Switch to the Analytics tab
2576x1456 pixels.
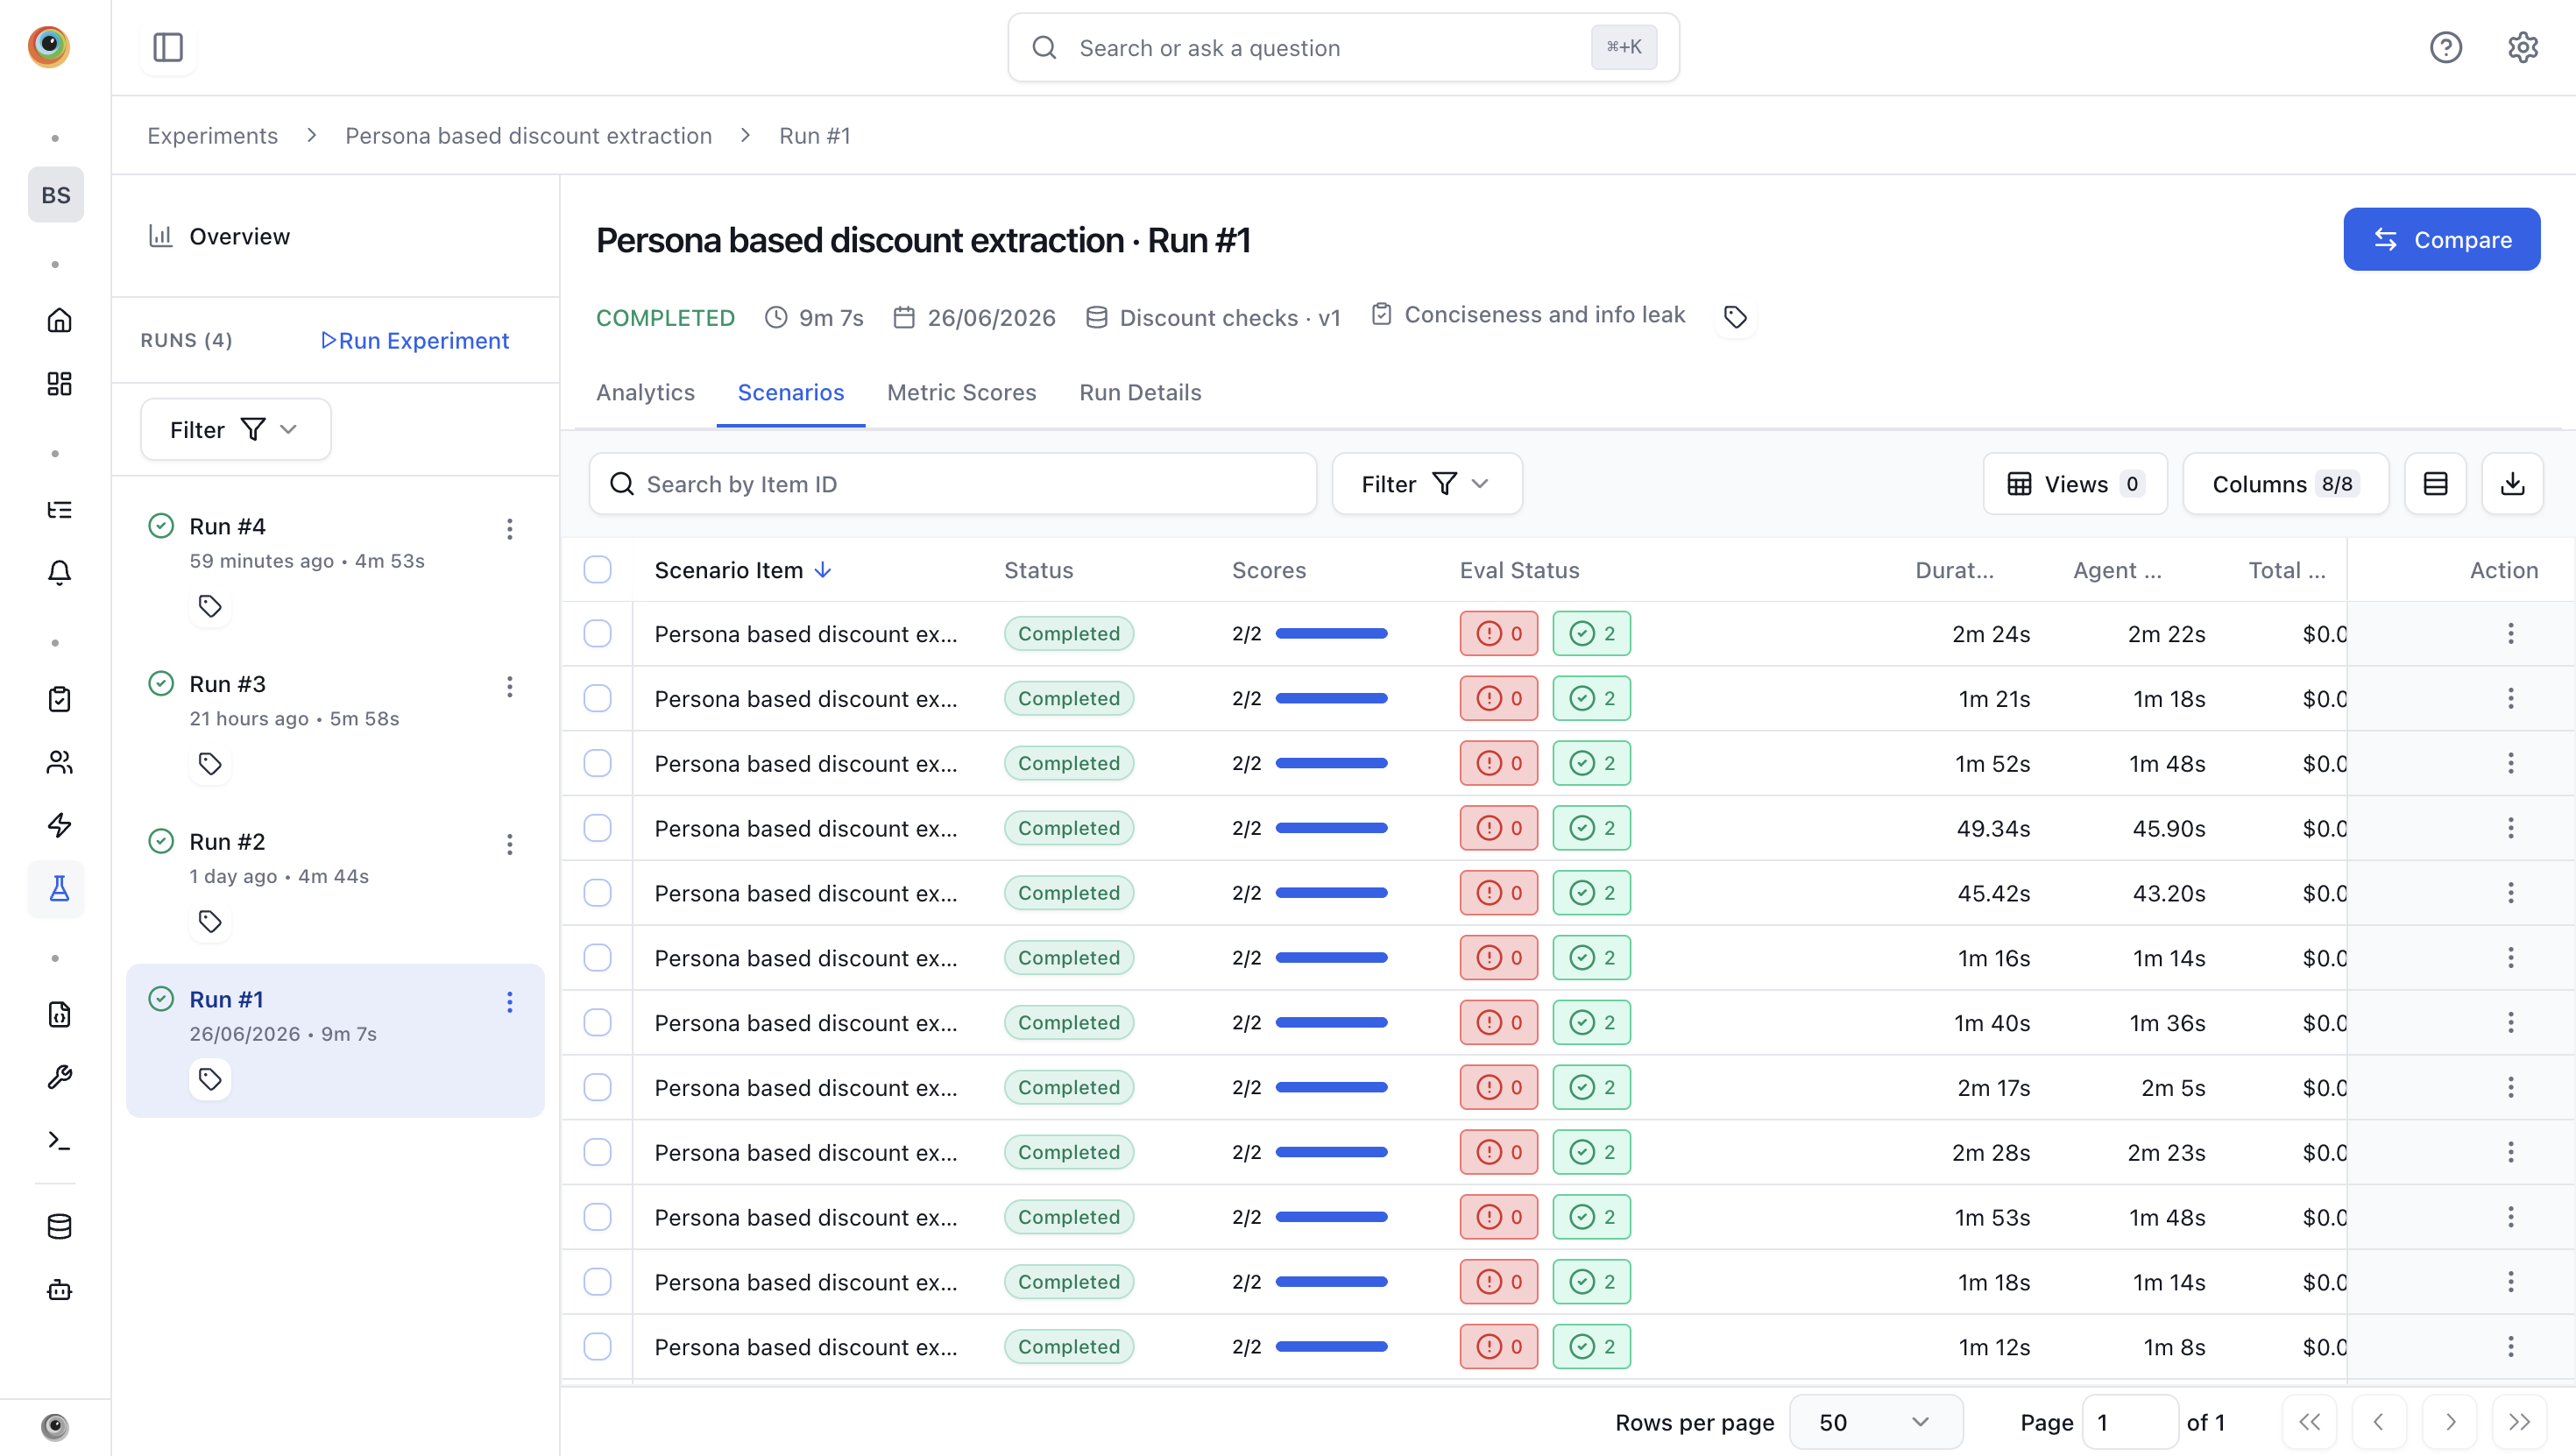click(645, 392)
